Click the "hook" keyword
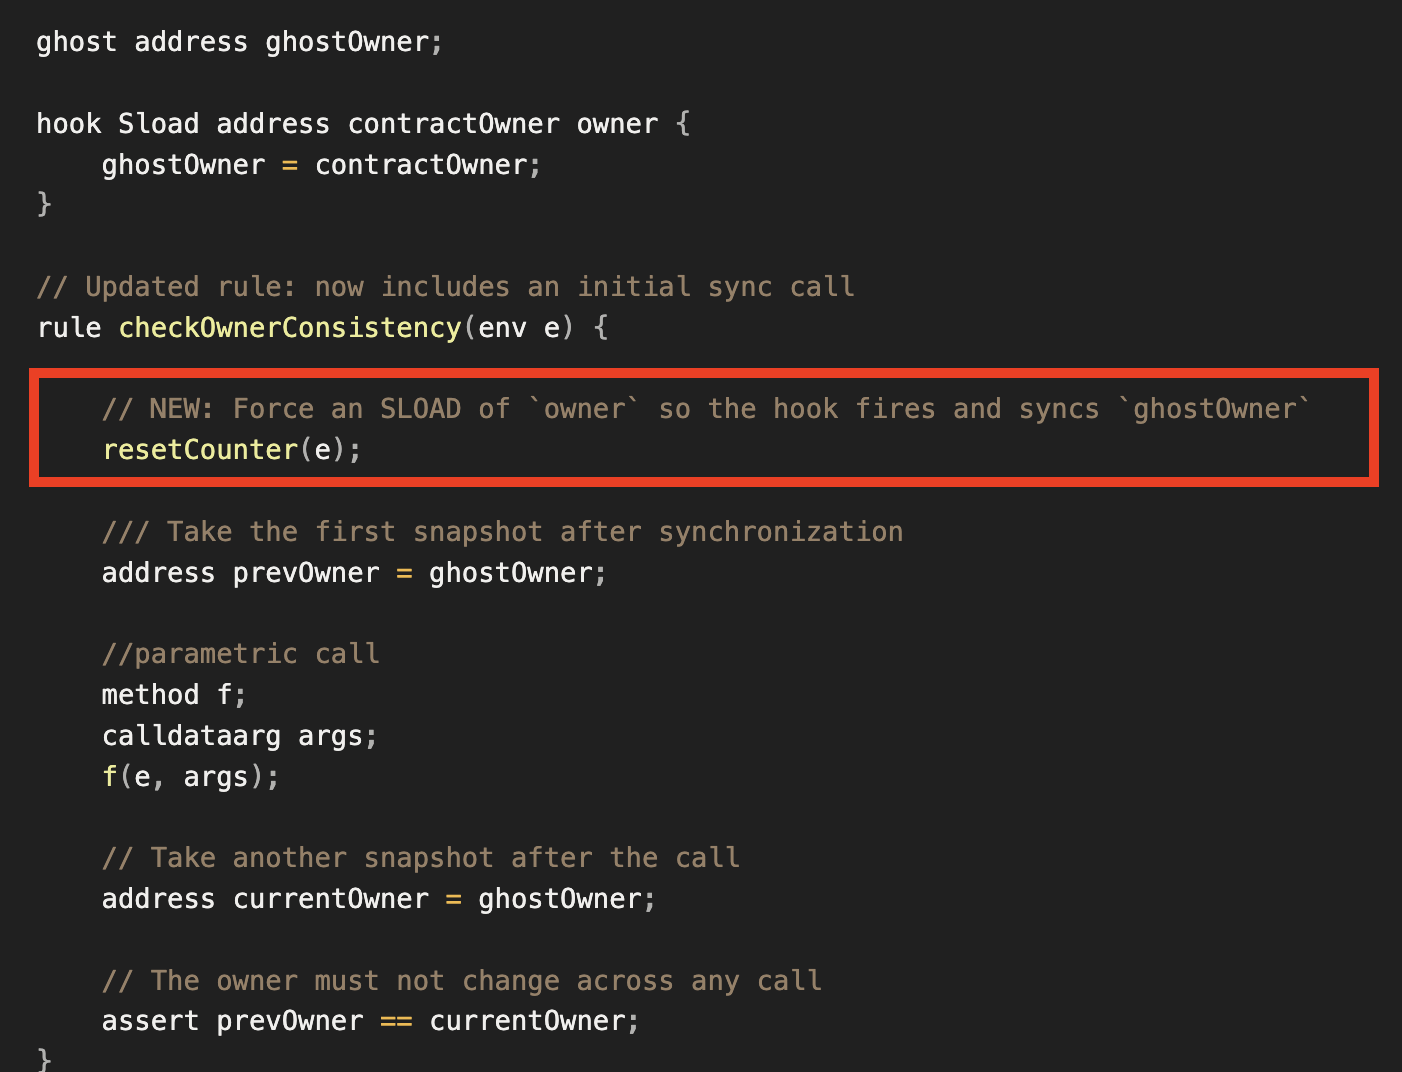 point(68,124)
